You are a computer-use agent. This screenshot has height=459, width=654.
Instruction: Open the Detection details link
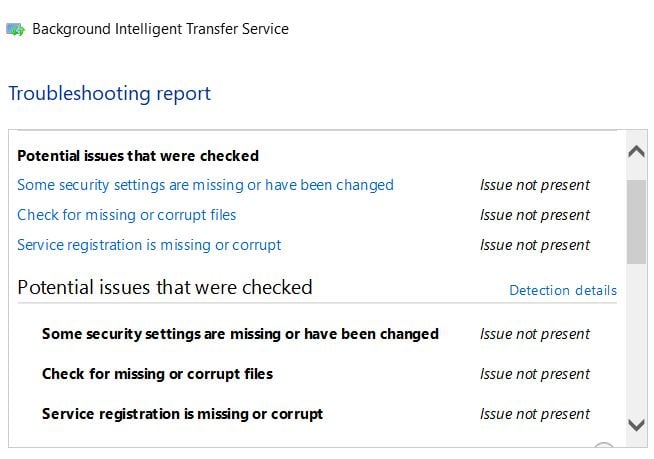tap(563, 290)
